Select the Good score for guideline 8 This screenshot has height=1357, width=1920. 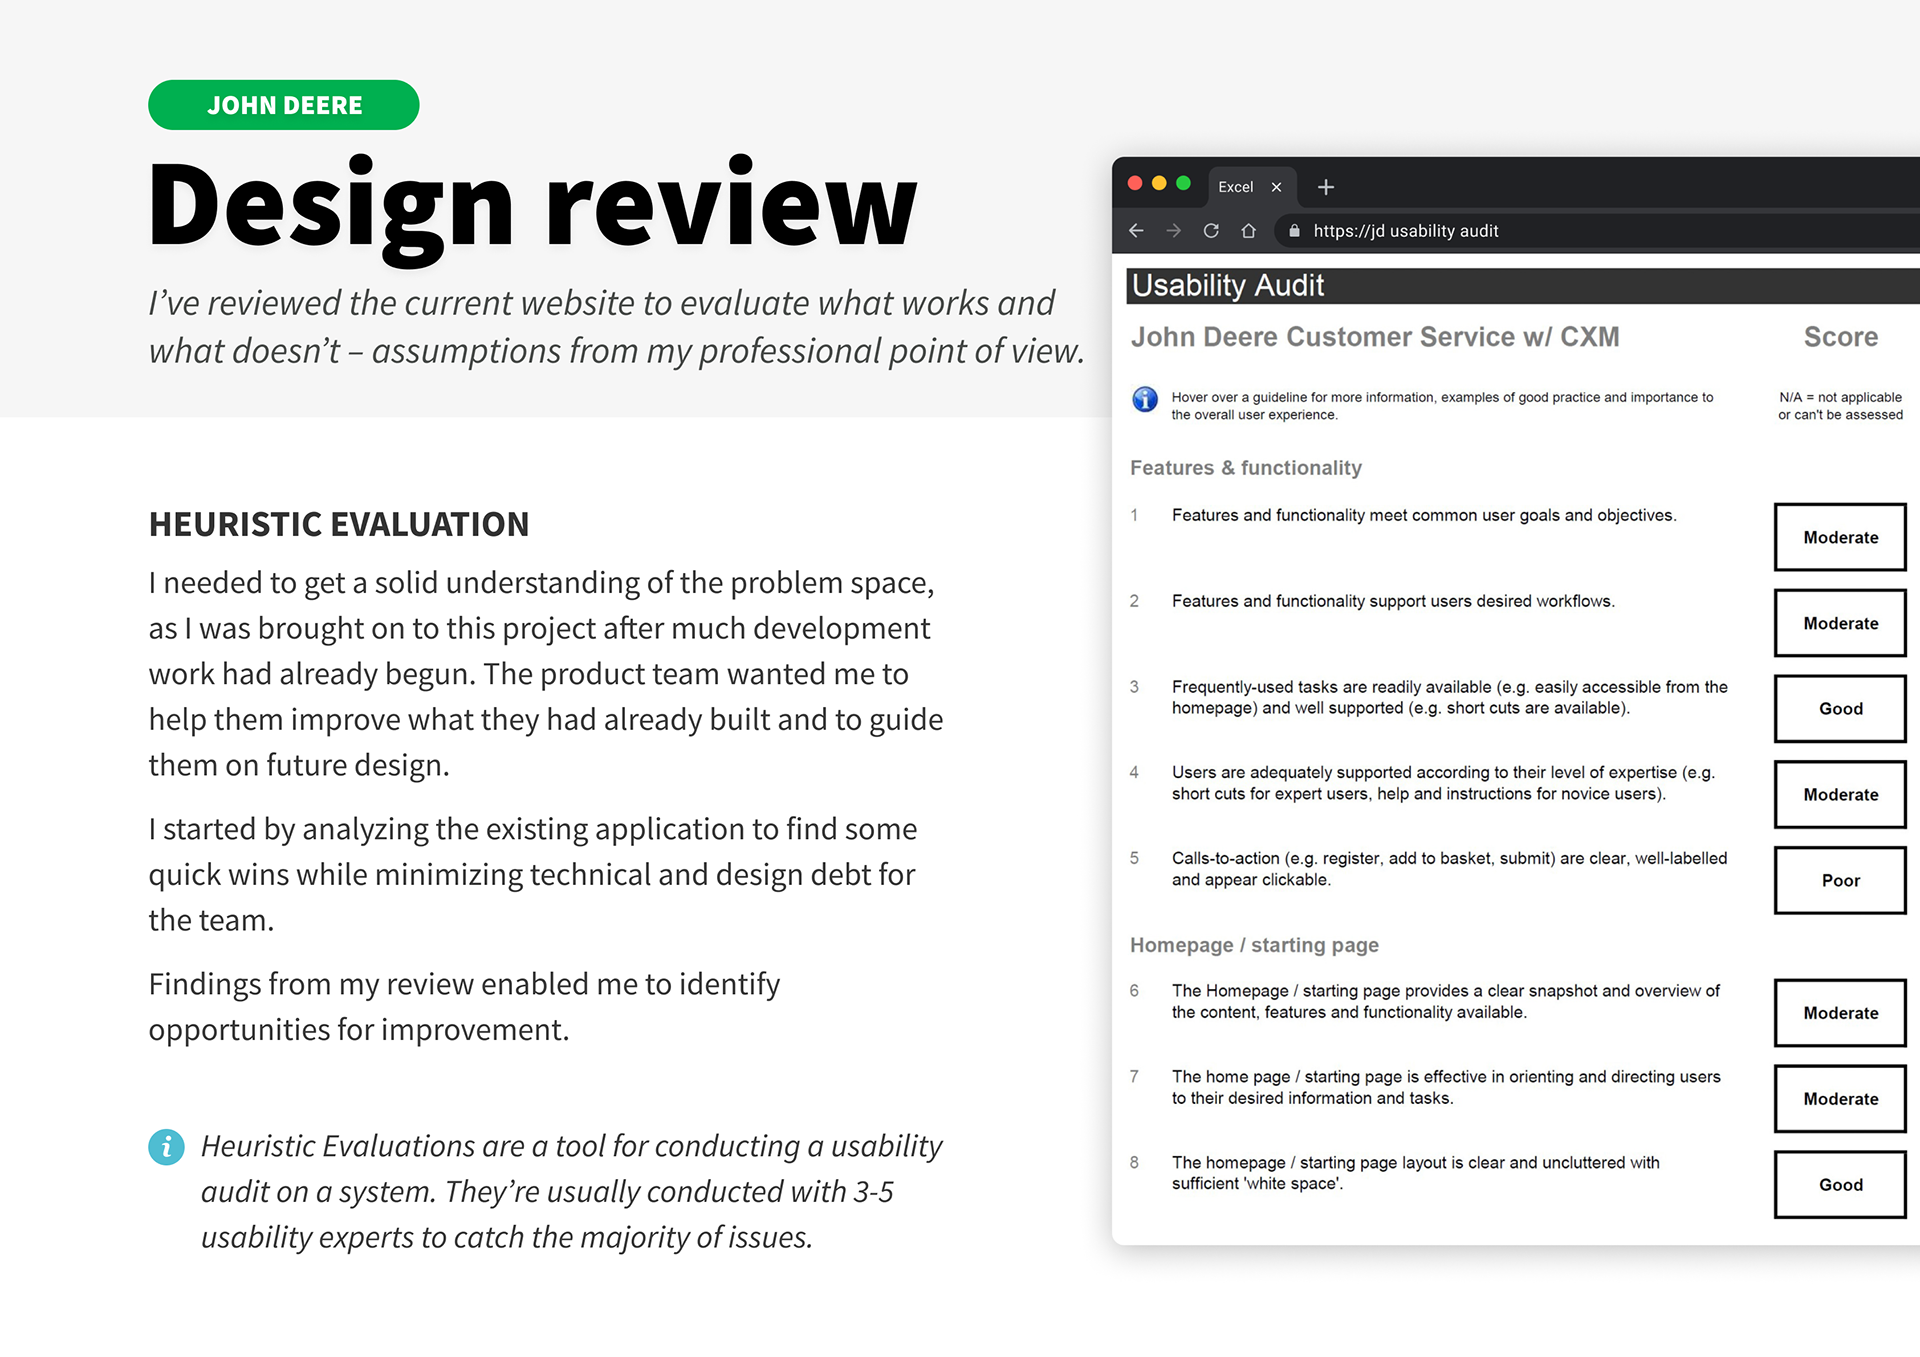[1839, 1184]
